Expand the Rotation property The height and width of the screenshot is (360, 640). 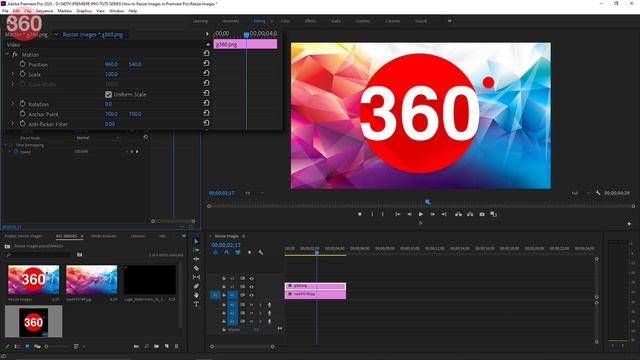(x=13, y=104)
